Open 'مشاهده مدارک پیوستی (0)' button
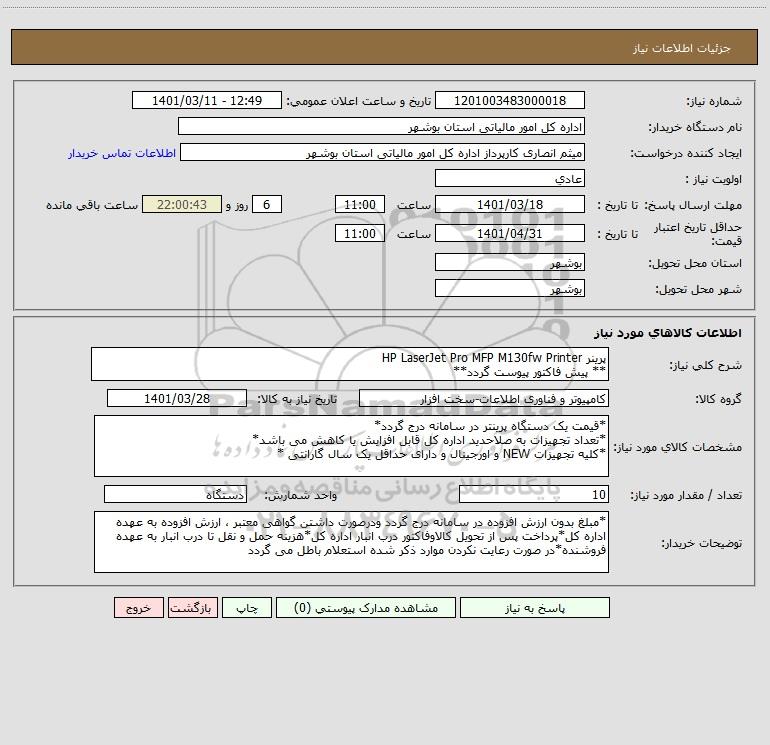Viewport: 770px width, 745px height. pos(366,608)
